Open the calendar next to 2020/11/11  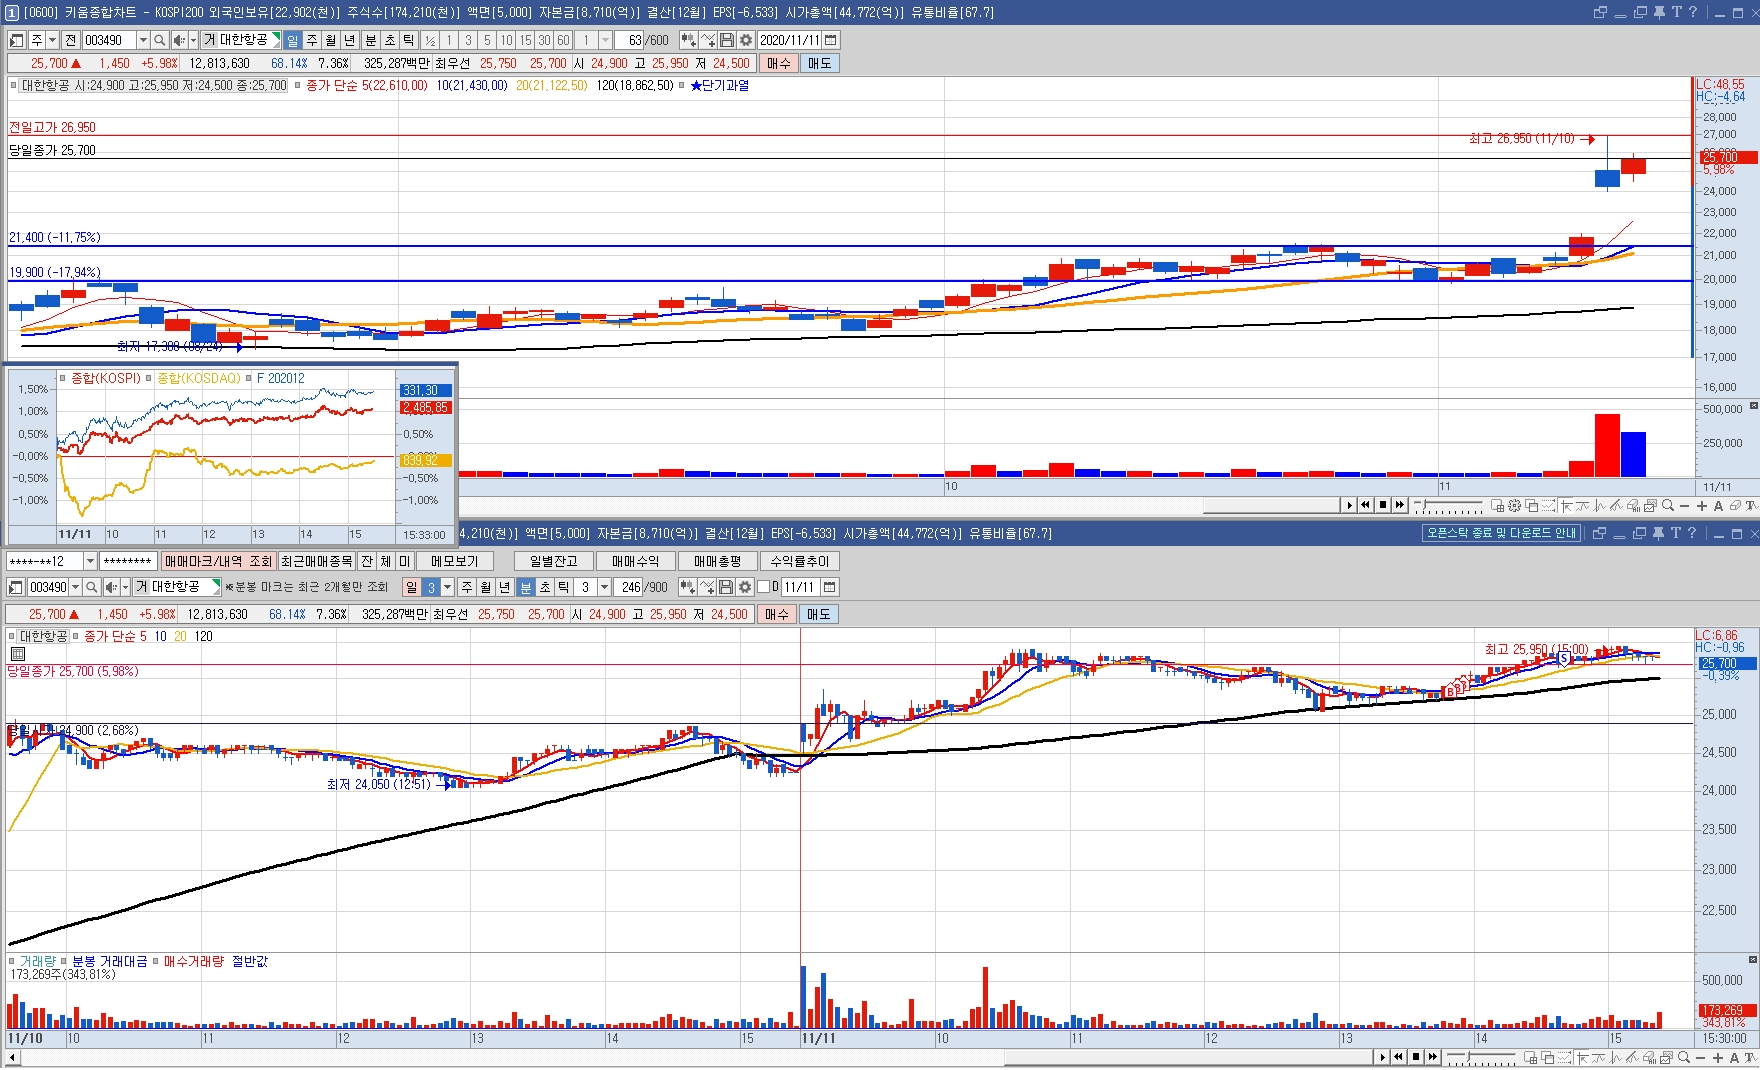click(831, 40)
